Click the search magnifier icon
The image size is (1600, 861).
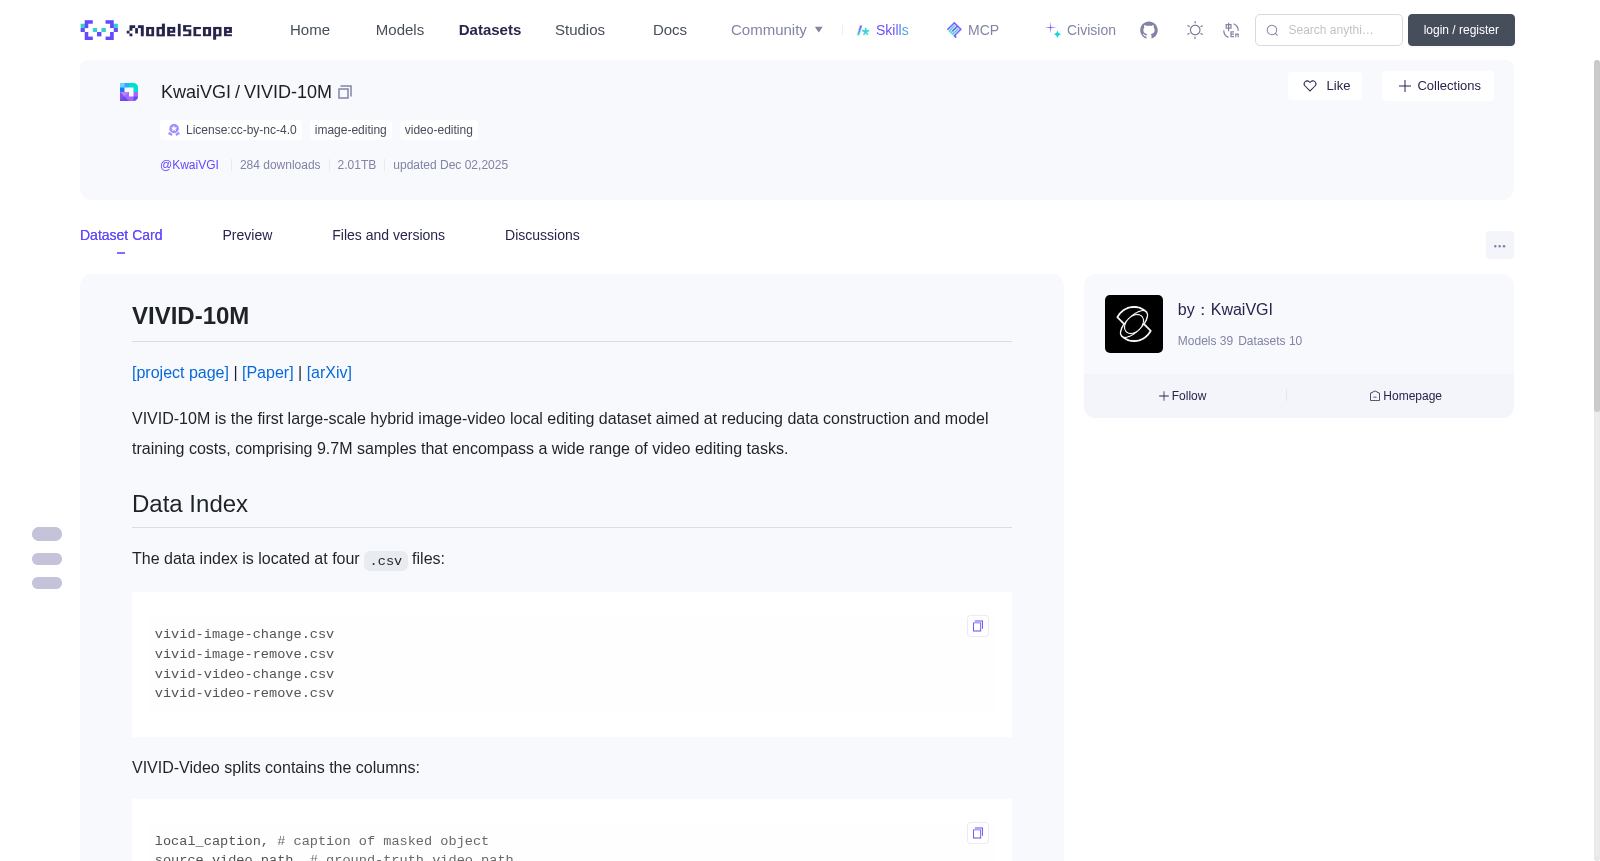click(1272, 30)
